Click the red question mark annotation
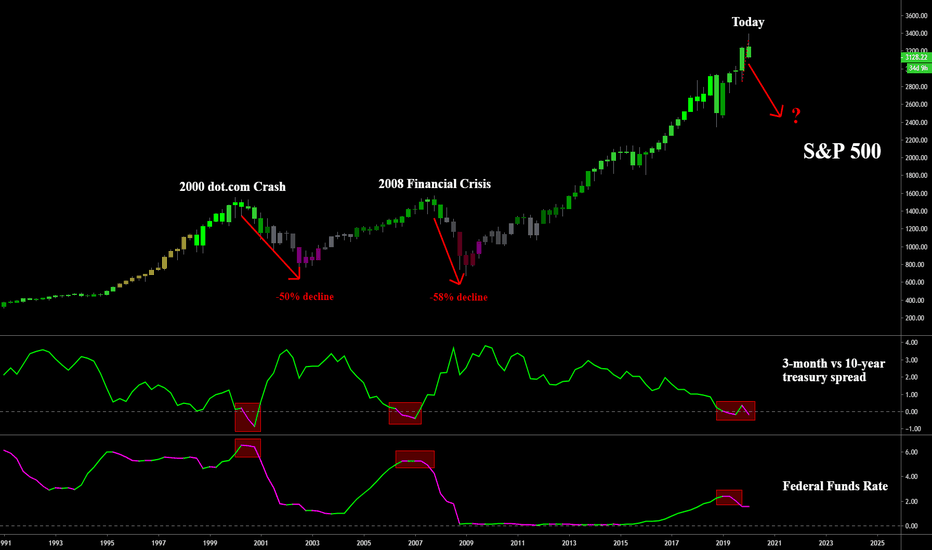The height and width of the screenshot is (550, 932). pyautogui.click(x=796, y=115)
